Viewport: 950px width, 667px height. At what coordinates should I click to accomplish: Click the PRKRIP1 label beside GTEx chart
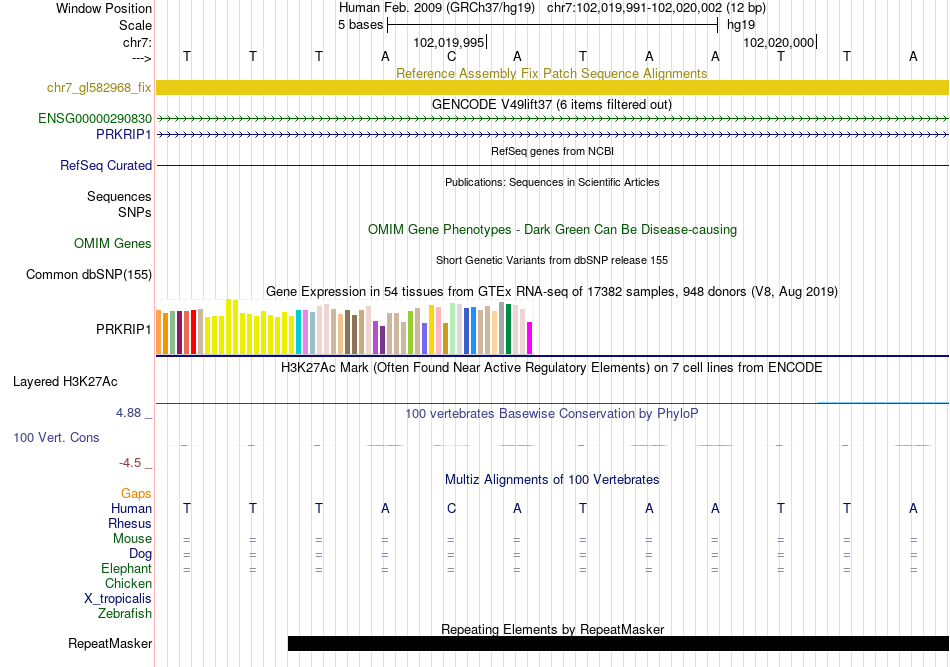pos(124,329)
